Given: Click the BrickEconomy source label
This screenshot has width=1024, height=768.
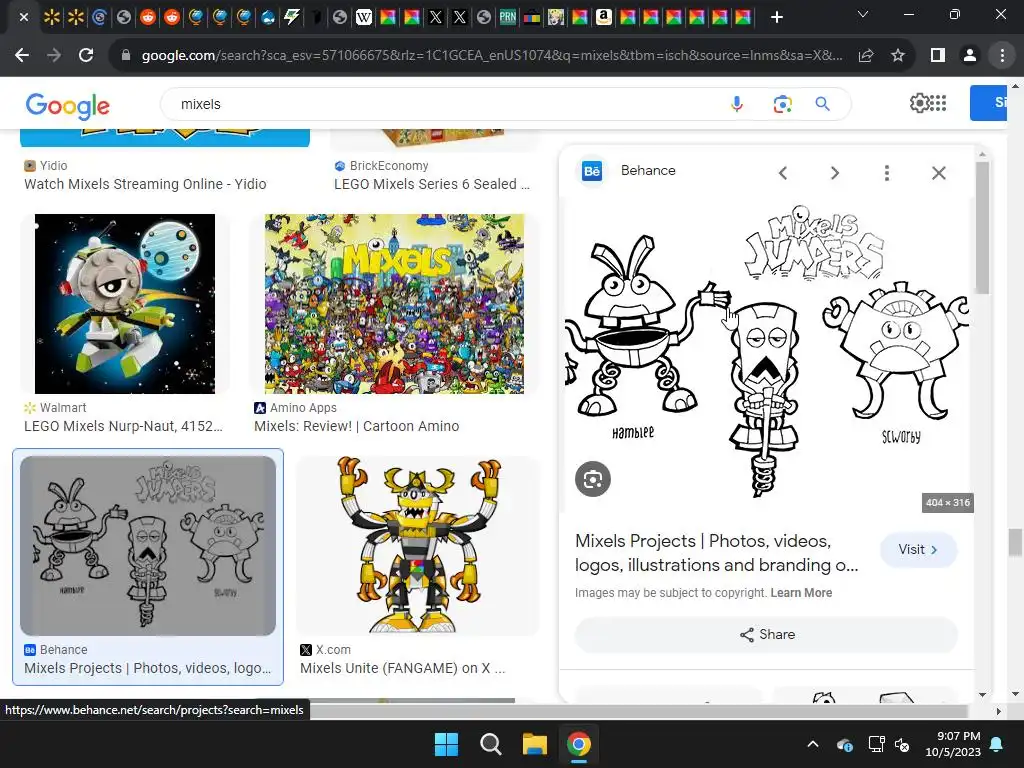Looking at the screenshot, I should [x=389, y=166].
